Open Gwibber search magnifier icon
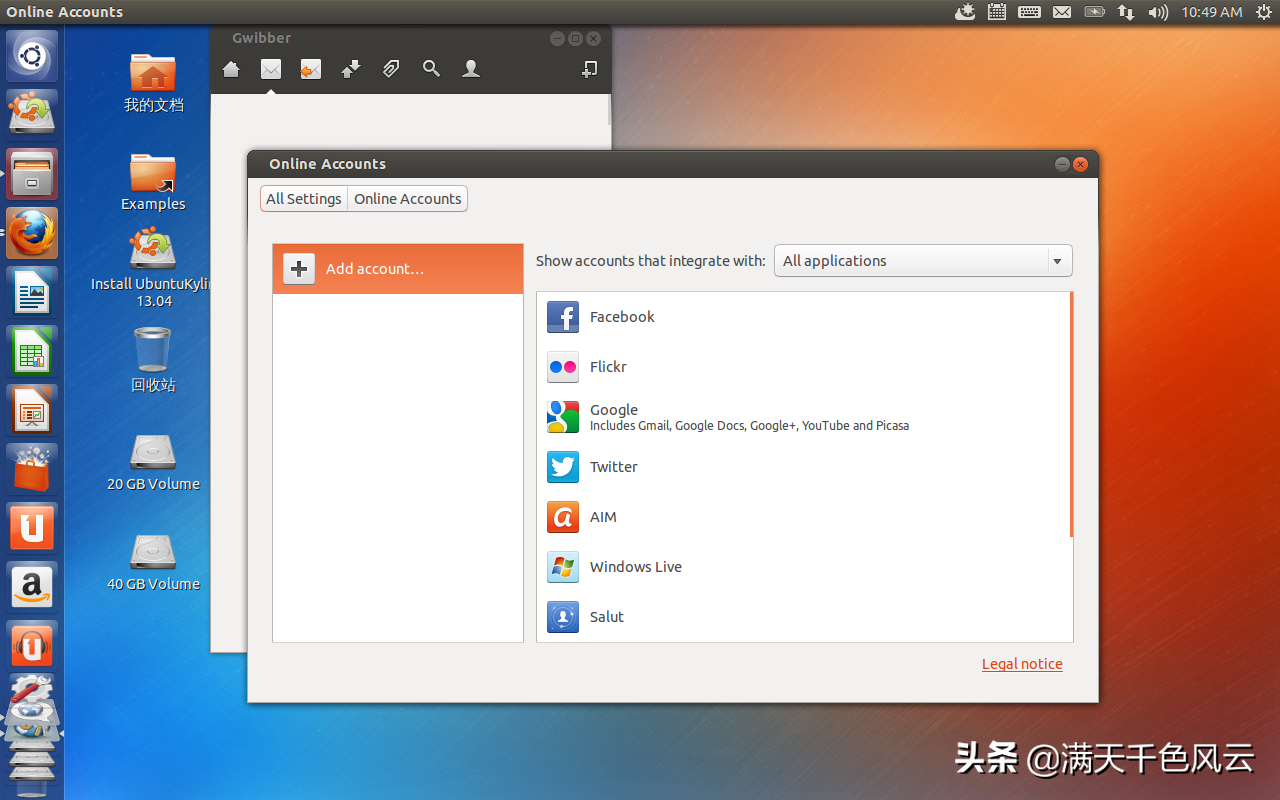 pyautogui.click(x=431, y=69)
